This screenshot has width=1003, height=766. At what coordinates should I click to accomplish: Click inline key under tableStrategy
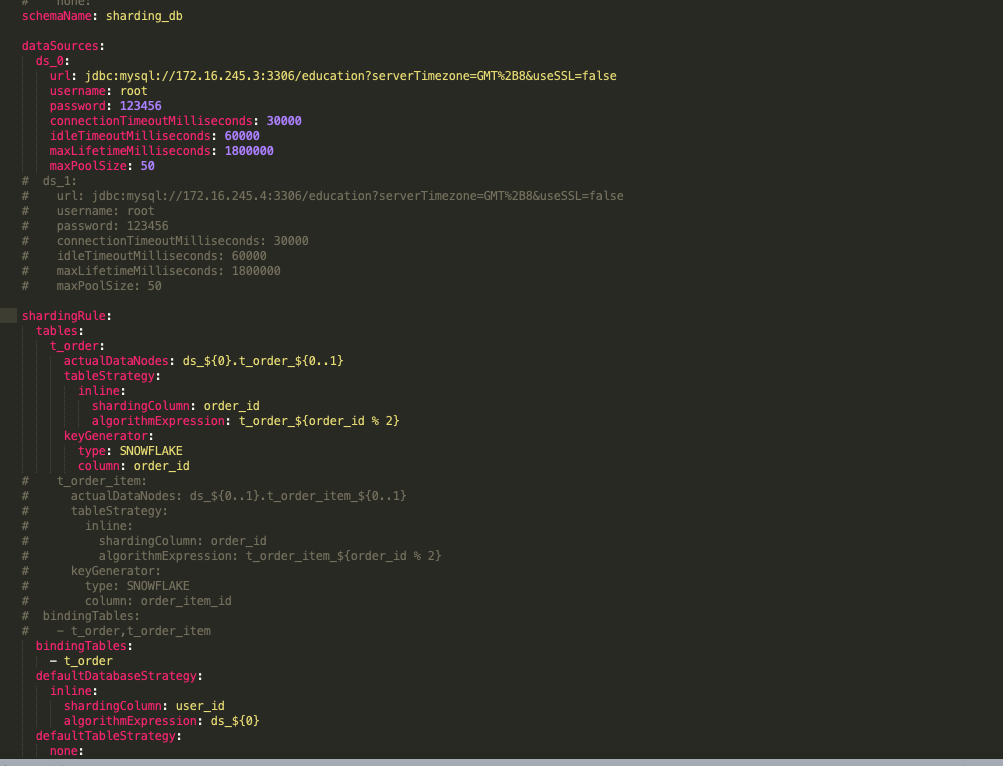click(x=99, y=391)
